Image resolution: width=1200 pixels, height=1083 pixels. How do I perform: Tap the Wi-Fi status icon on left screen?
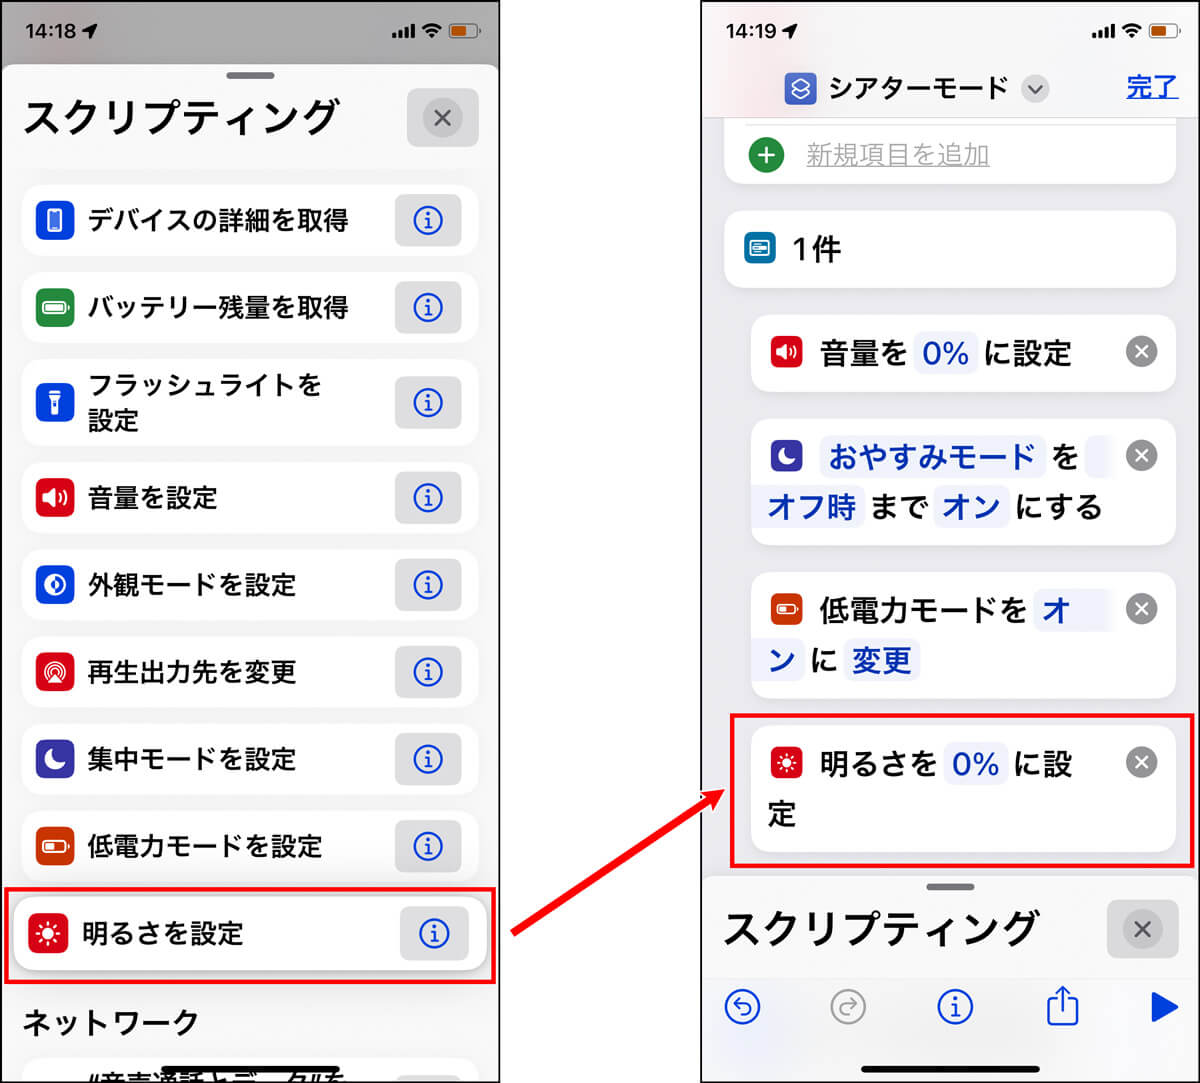[x=431, y=31]
